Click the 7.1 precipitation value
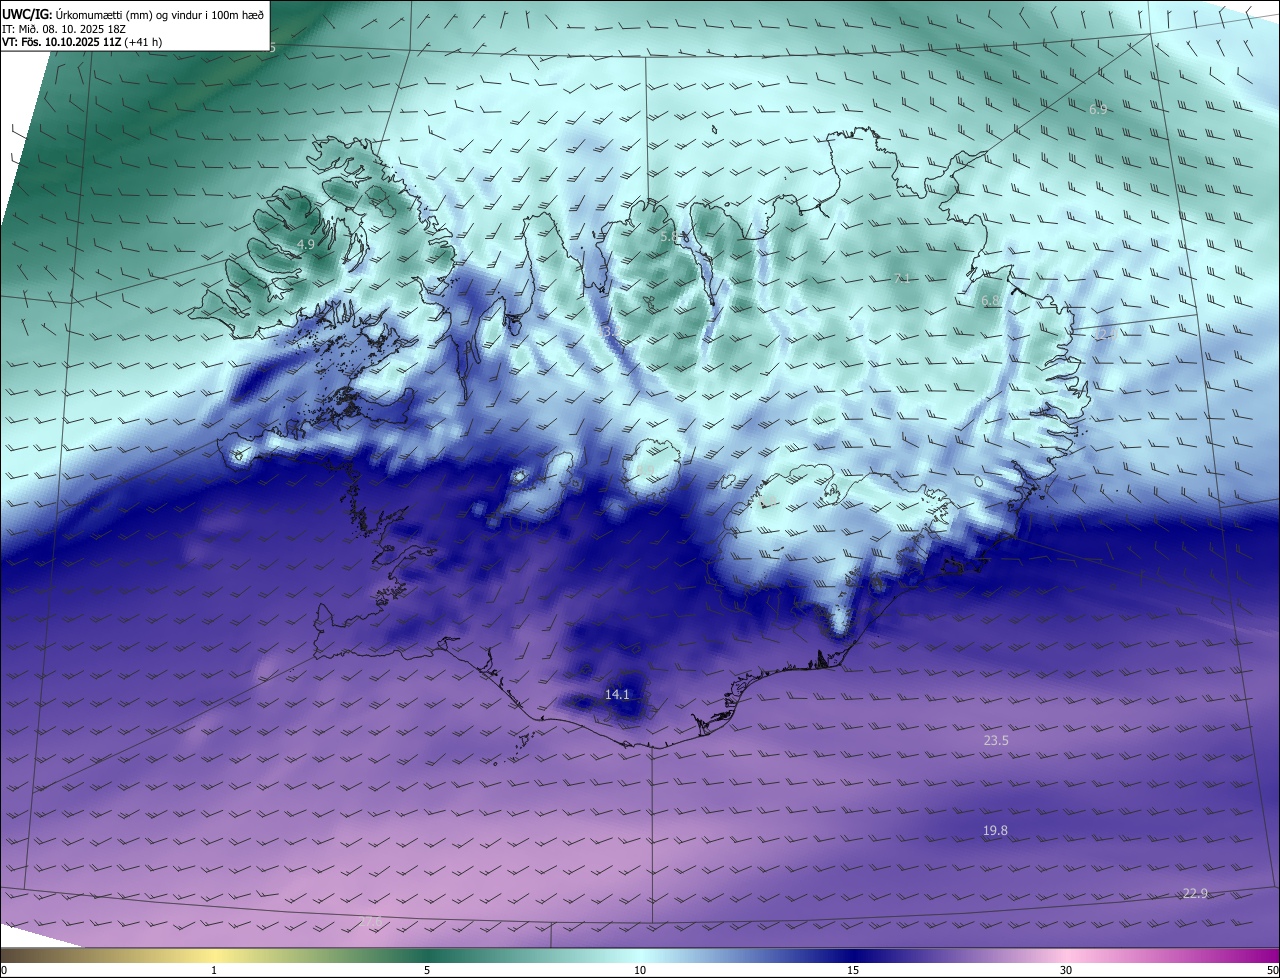 [902, 278]
